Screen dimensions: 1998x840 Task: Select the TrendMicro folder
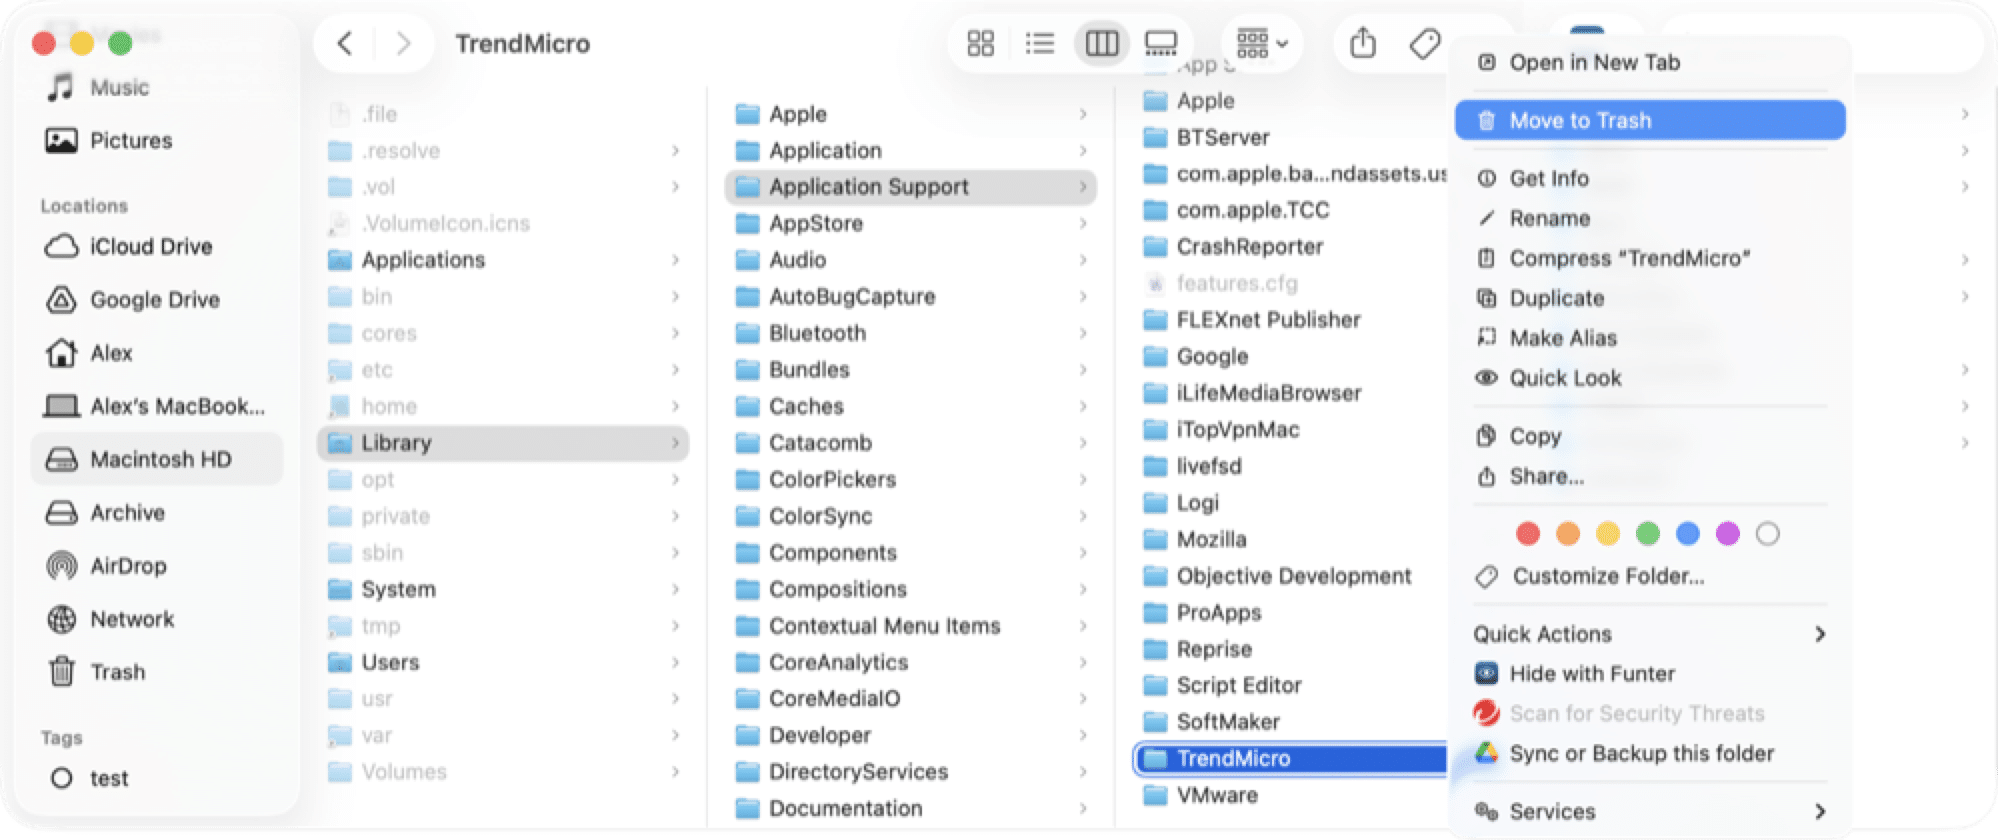pos(1291,759)
